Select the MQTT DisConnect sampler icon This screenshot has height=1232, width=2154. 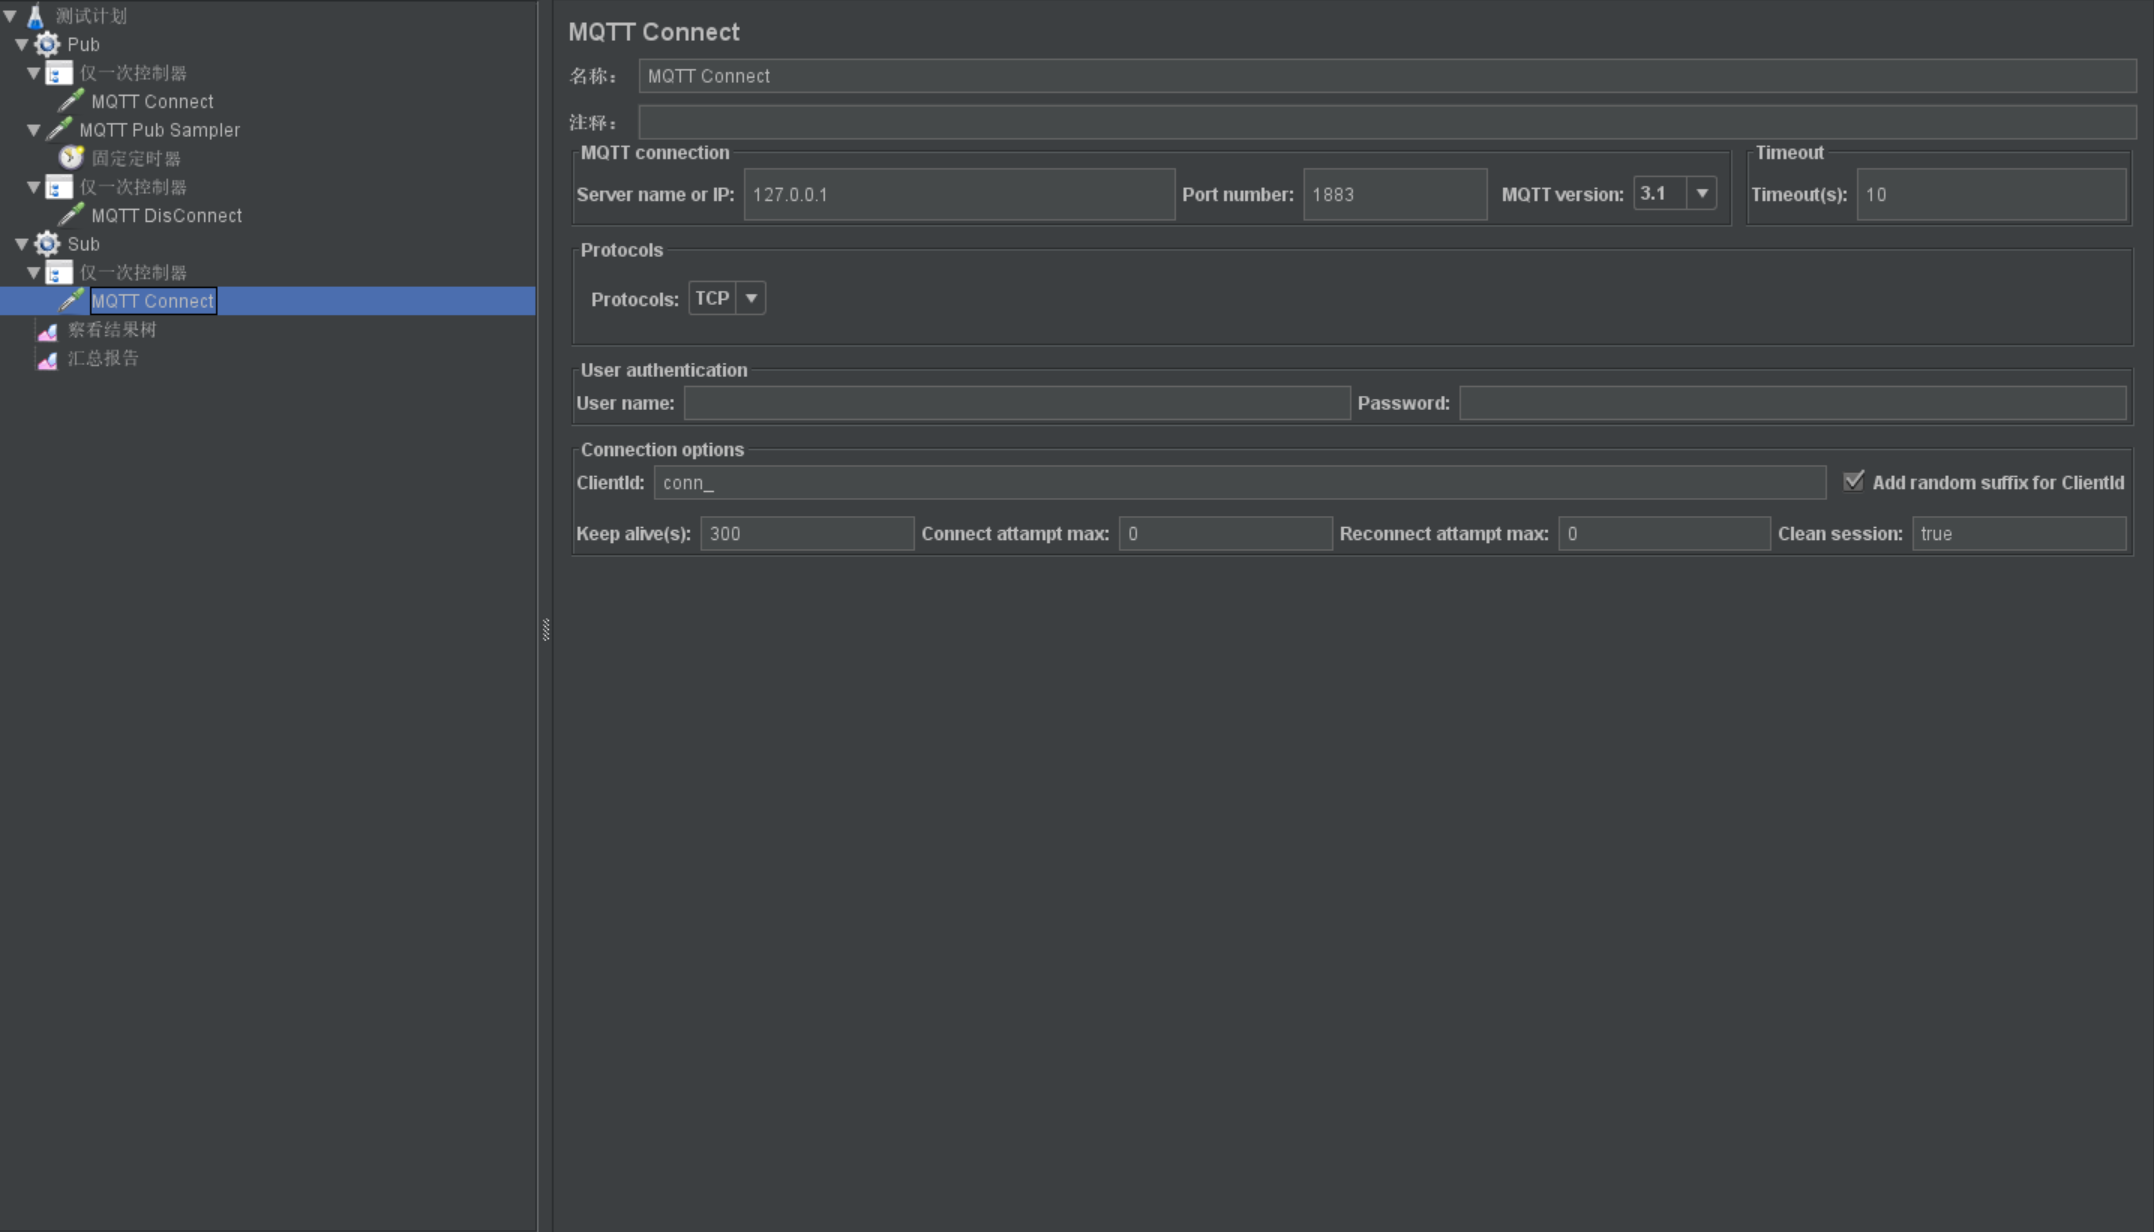[x=70, y=215]
